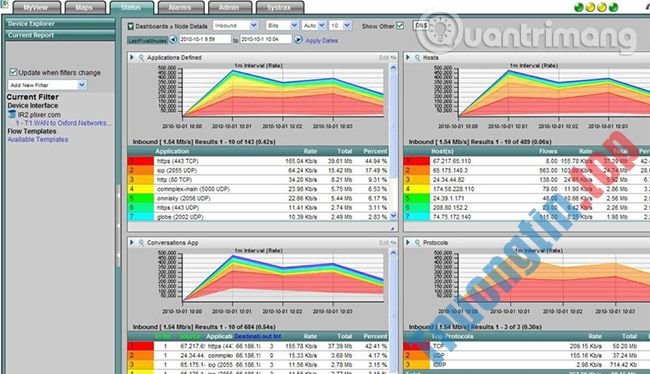Go to the Admin tab
Viewport: 650px width, 374px height.
(x=229, y=7)
